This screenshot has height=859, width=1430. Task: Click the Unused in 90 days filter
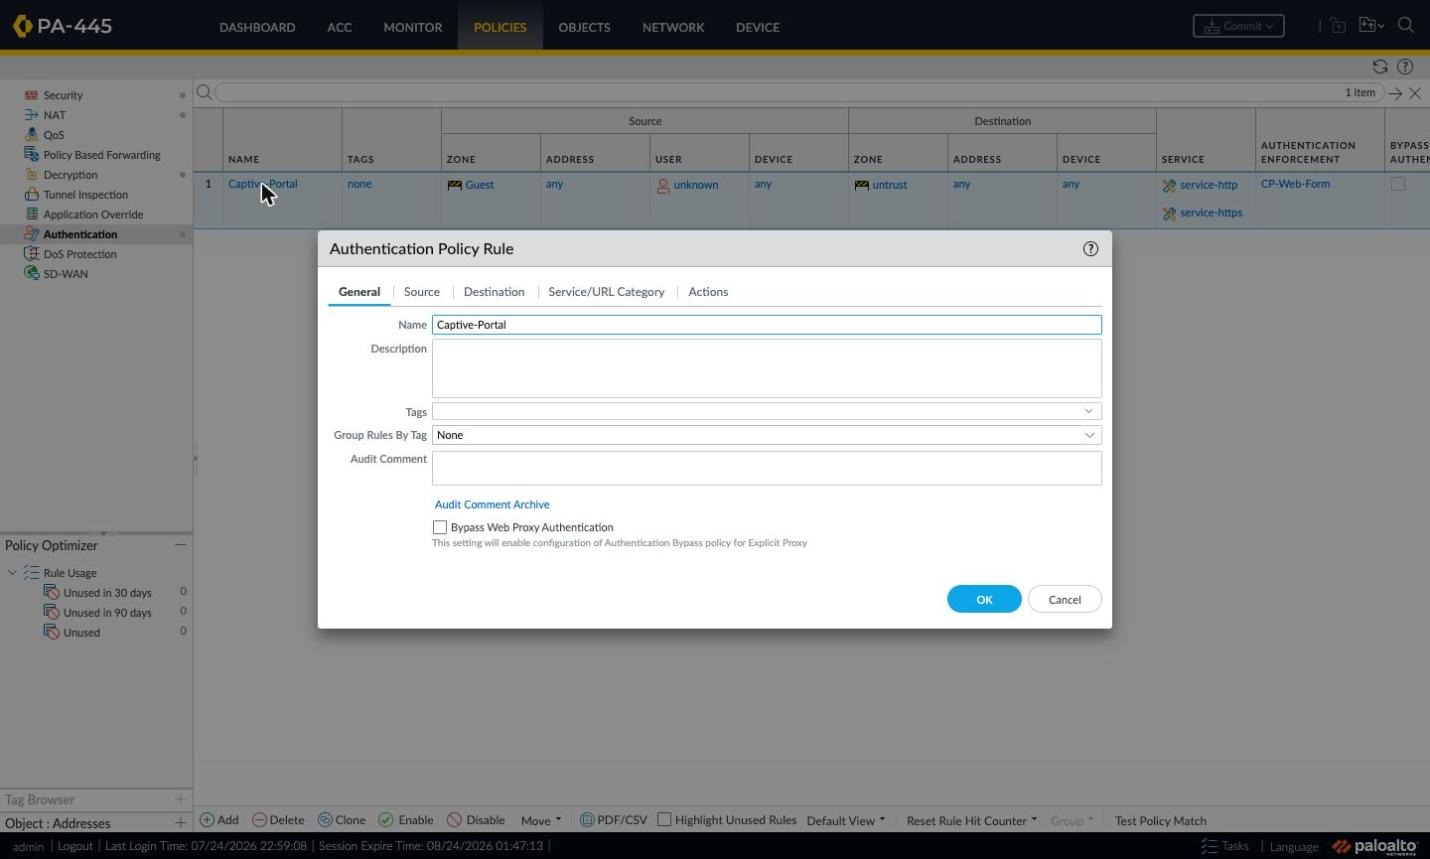[107, 613]
